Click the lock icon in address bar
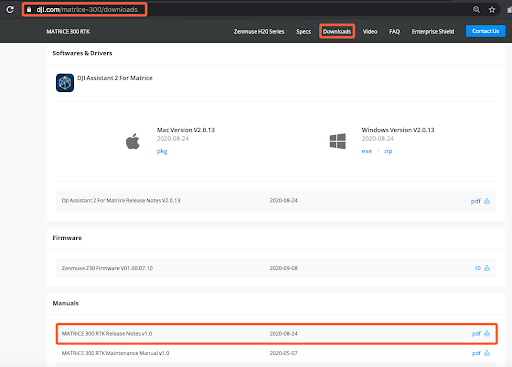Image resolution: width=512 pixels, height=367 pixels. 29,10
